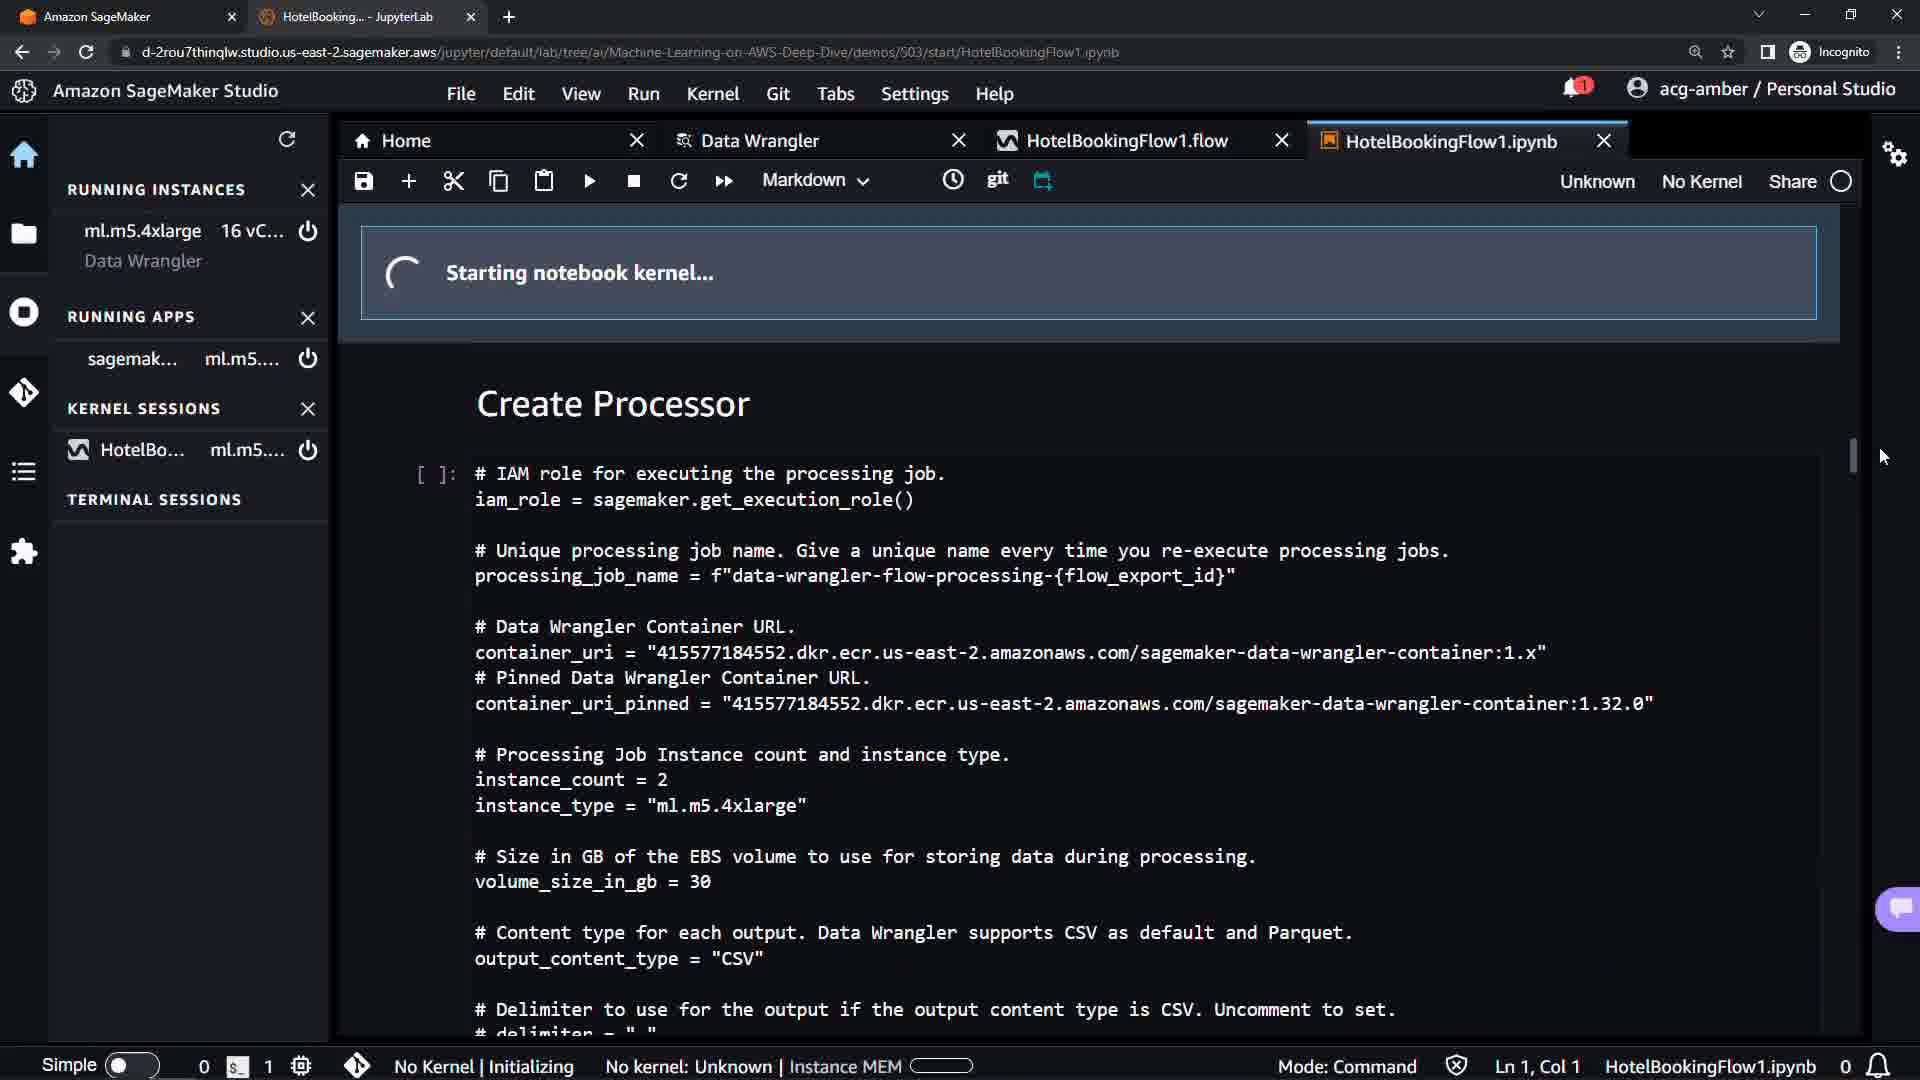This screenshot has height=1080, width=1920.
Task: Restart kernel and run all cells
Action: pyautogui.click(x=723, y=181)
